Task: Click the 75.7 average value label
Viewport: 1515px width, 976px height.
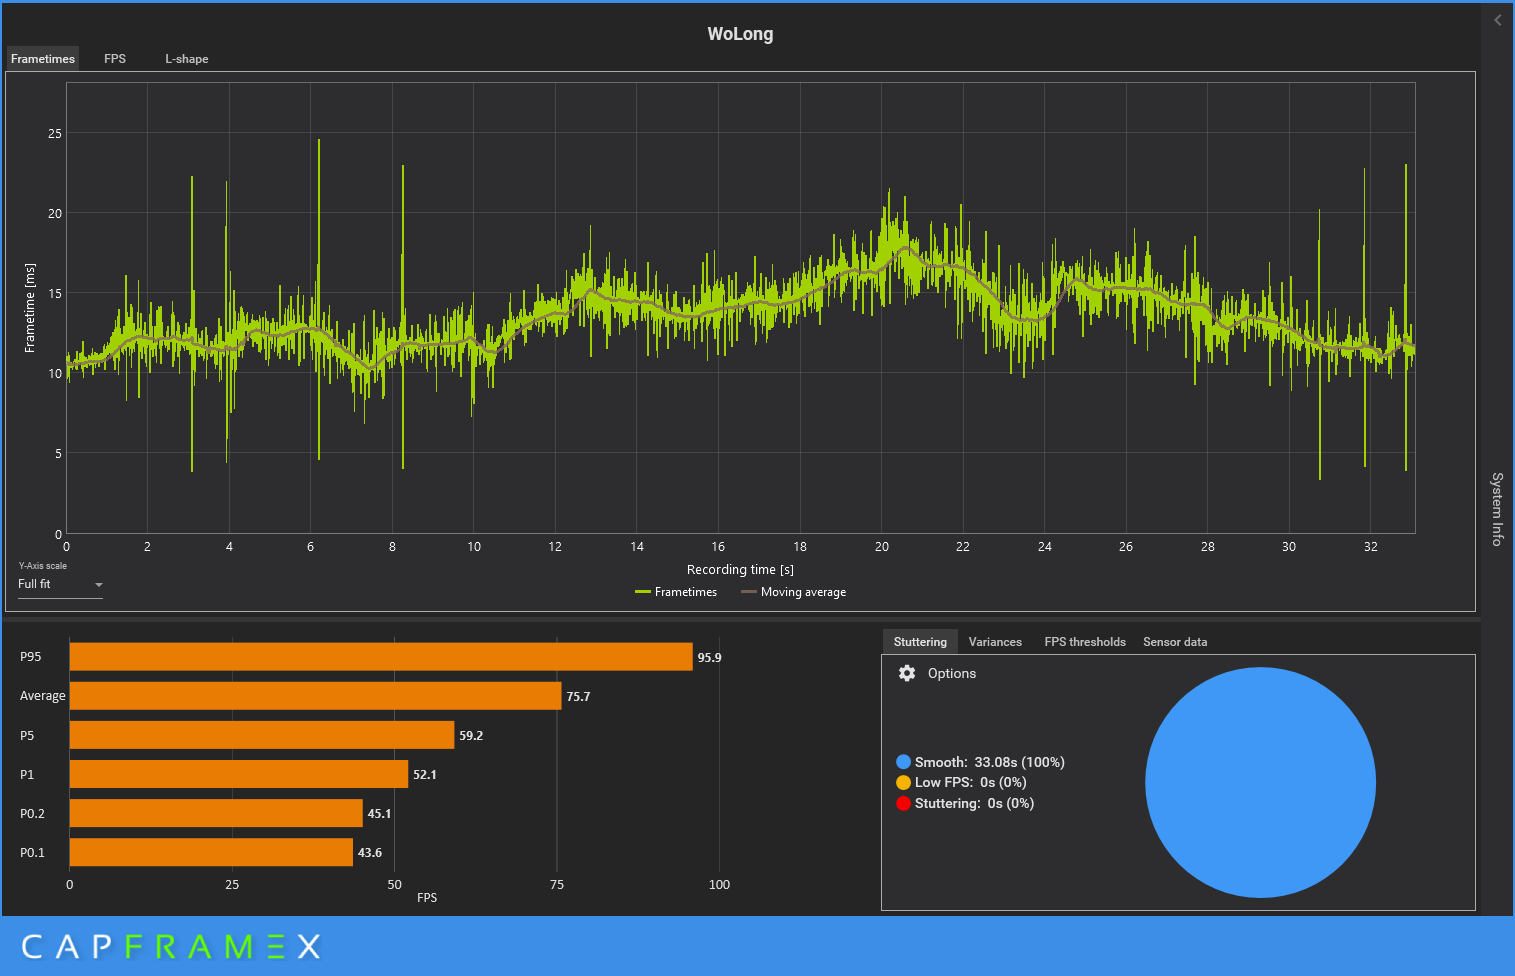Action: click(578, 696)
